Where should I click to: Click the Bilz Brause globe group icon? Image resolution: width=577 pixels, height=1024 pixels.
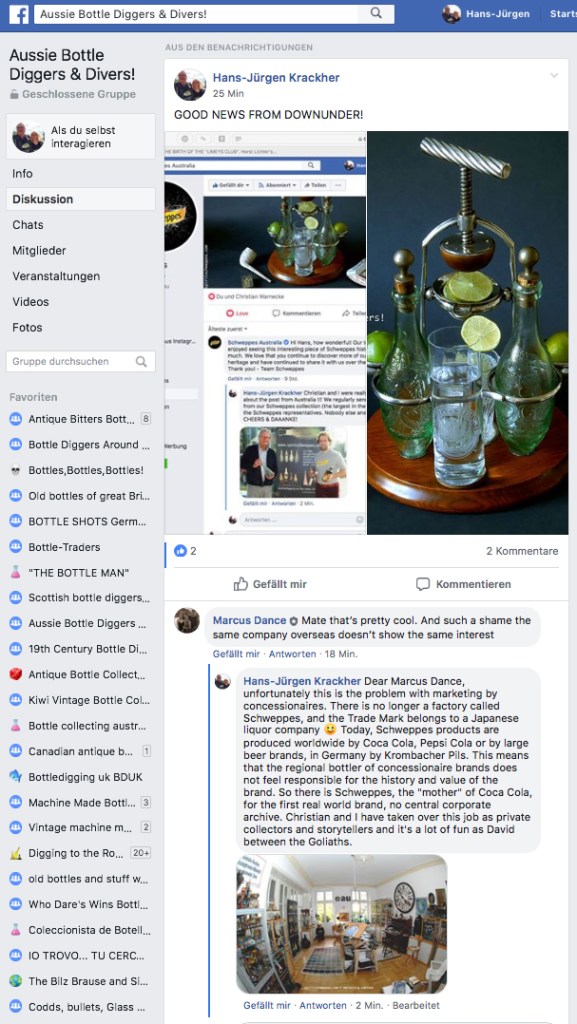(16, 982)
